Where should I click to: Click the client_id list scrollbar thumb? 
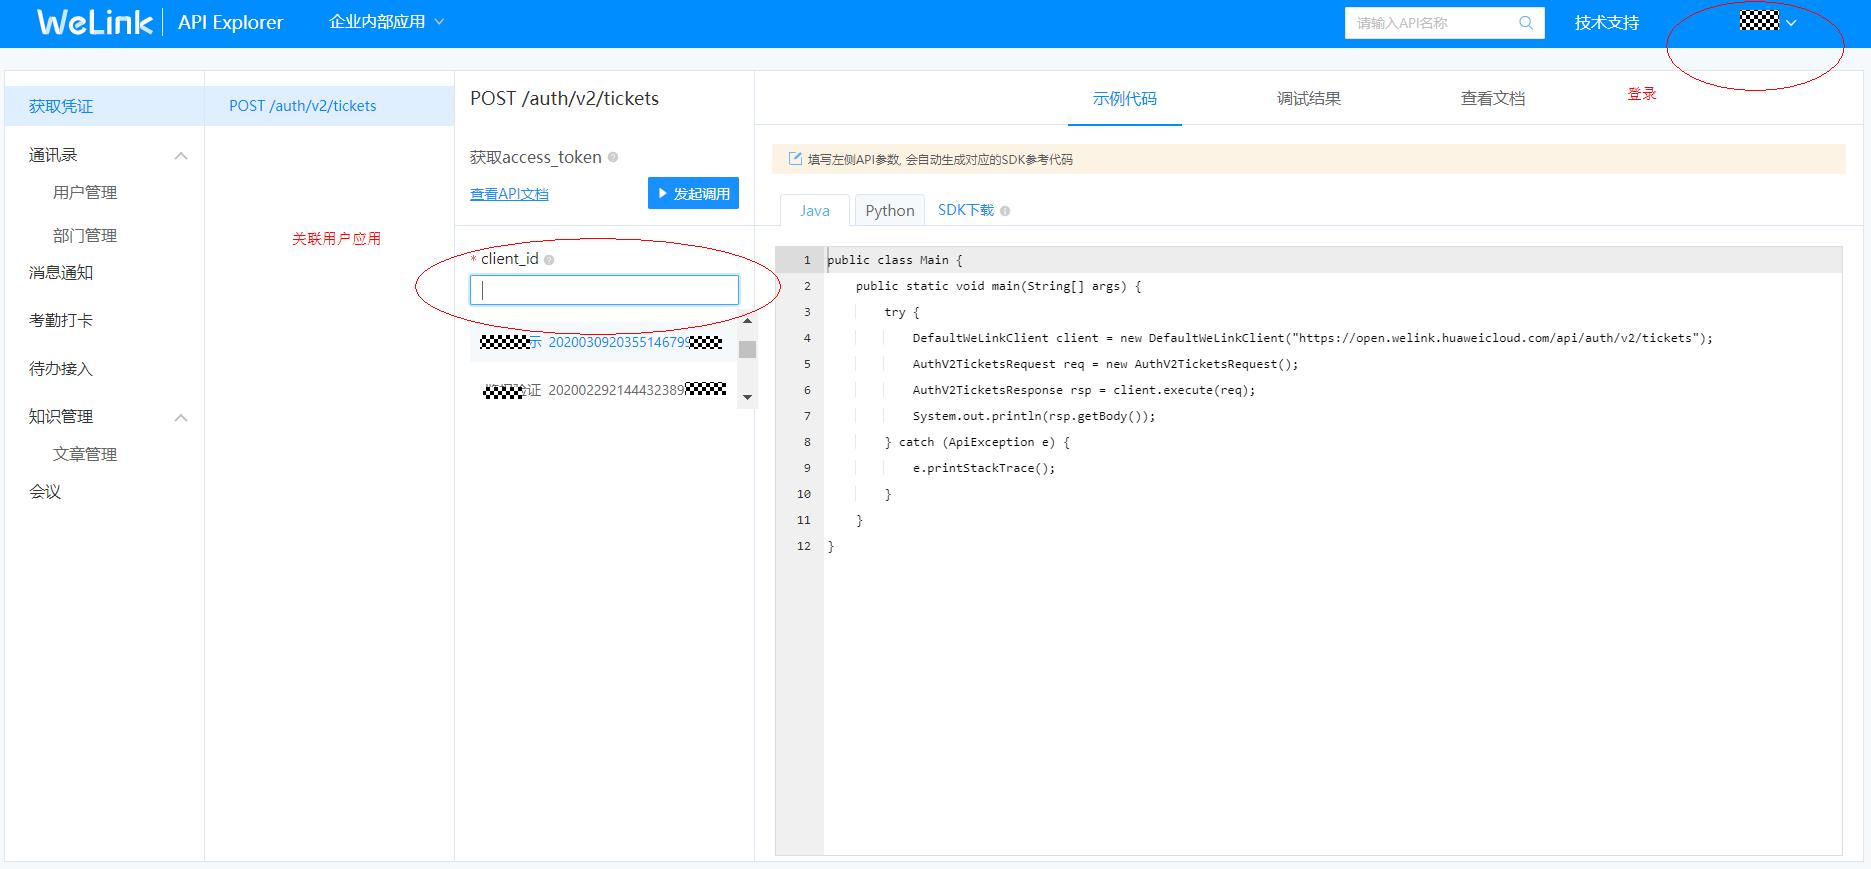747,349
